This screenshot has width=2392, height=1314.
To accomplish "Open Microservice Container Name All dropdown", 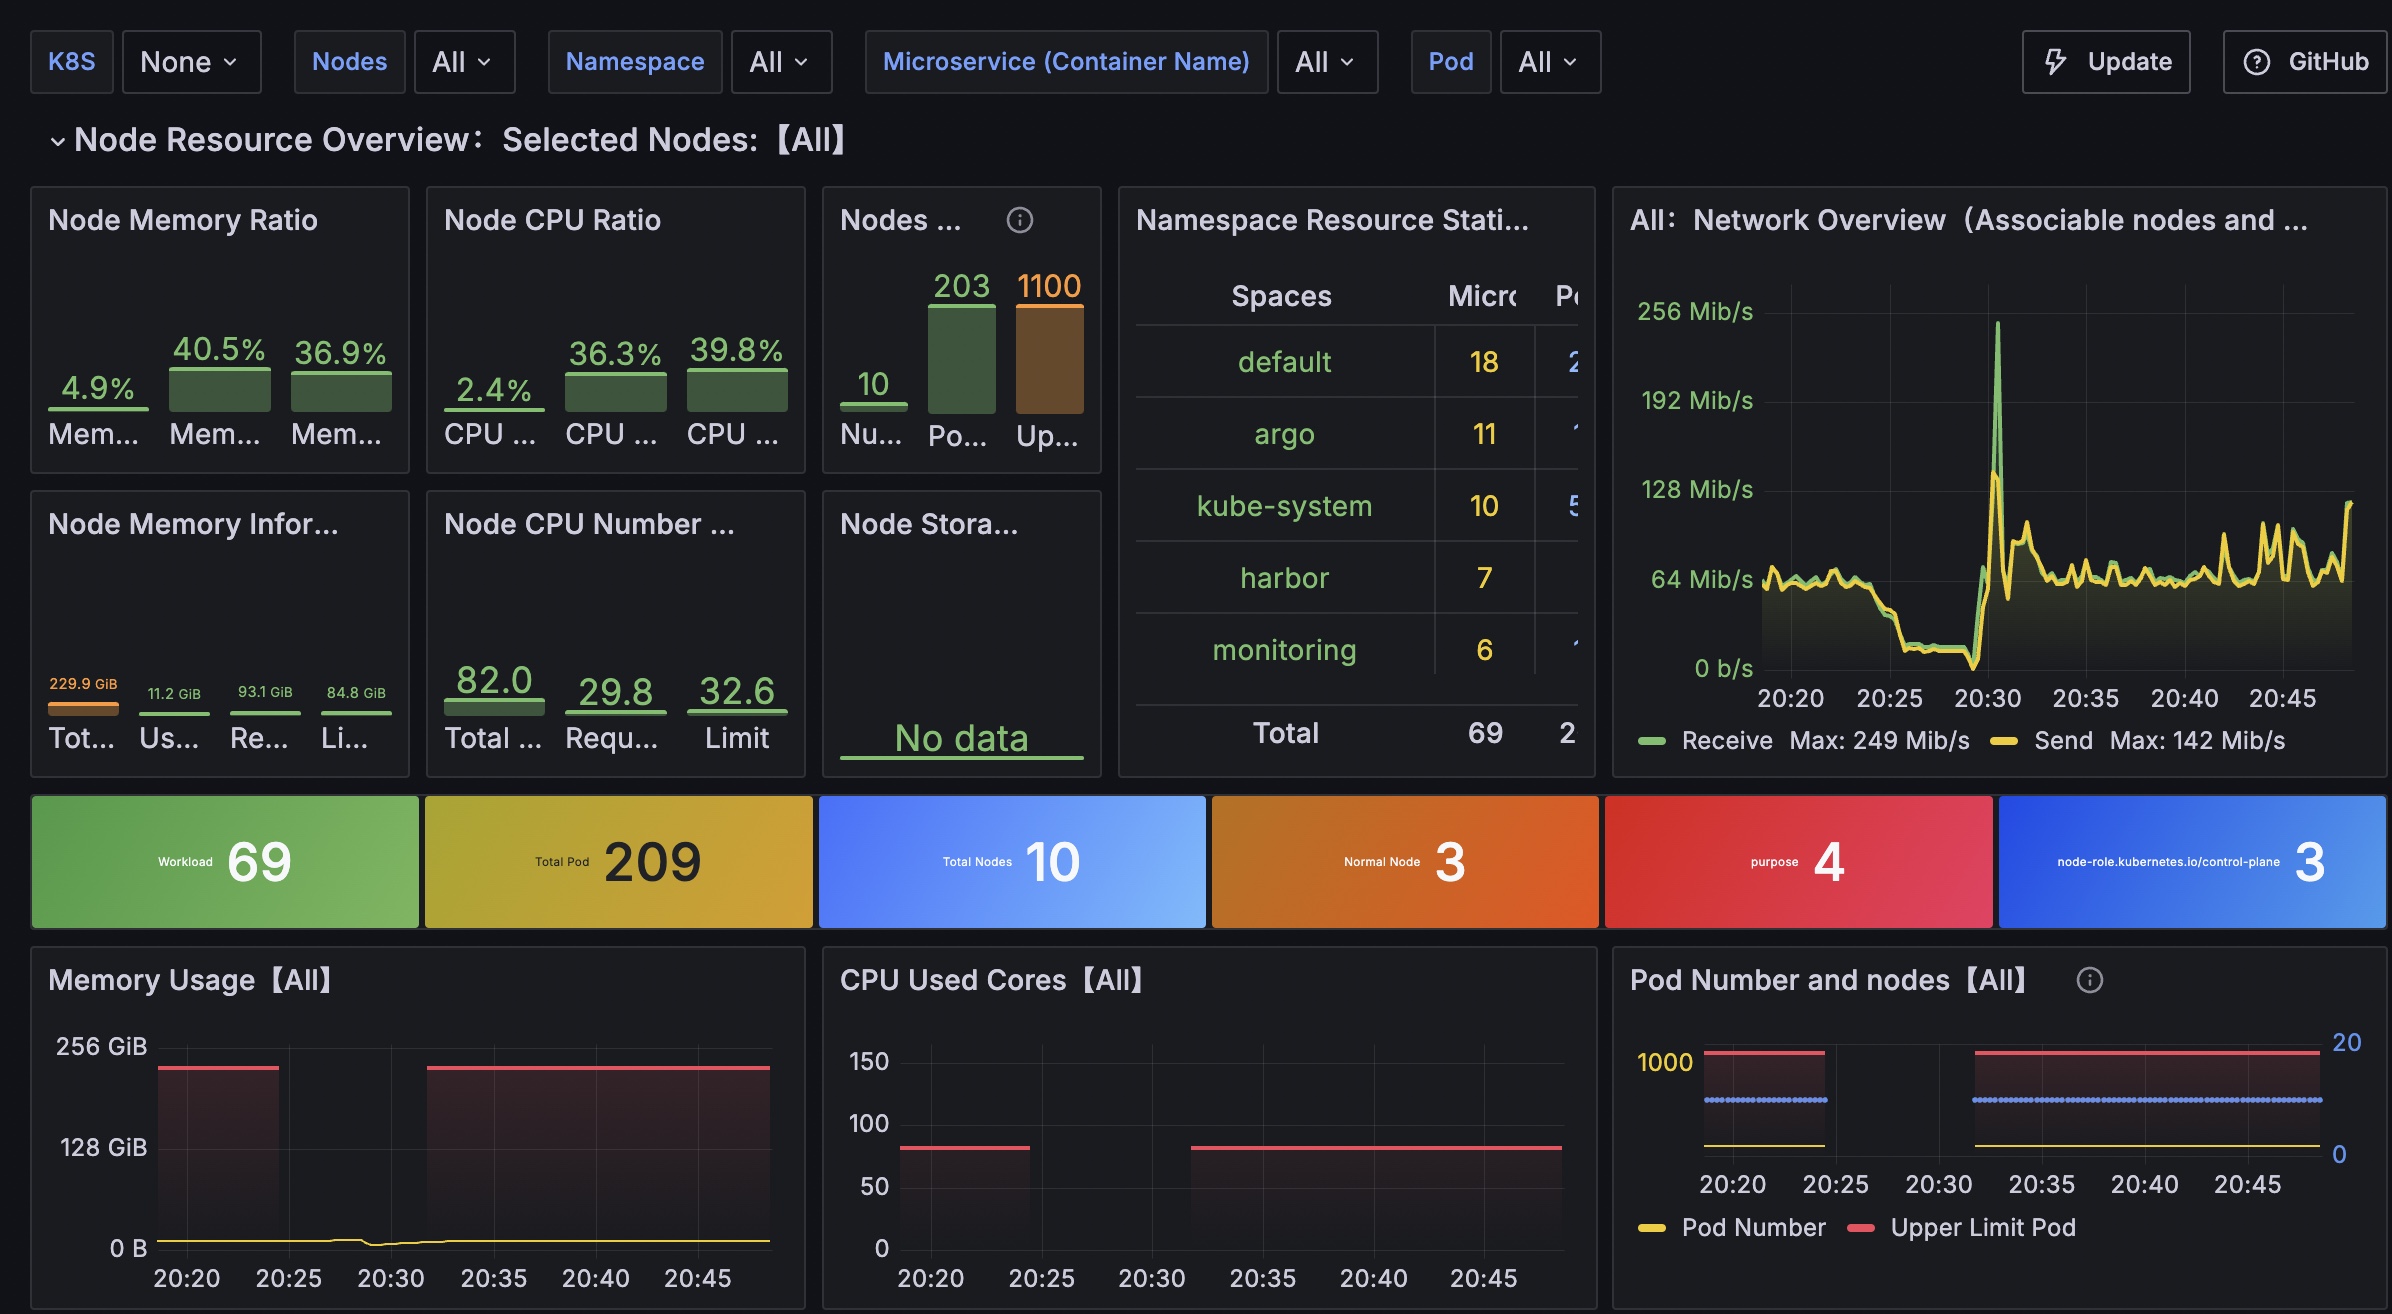I will coord(1326,62).
